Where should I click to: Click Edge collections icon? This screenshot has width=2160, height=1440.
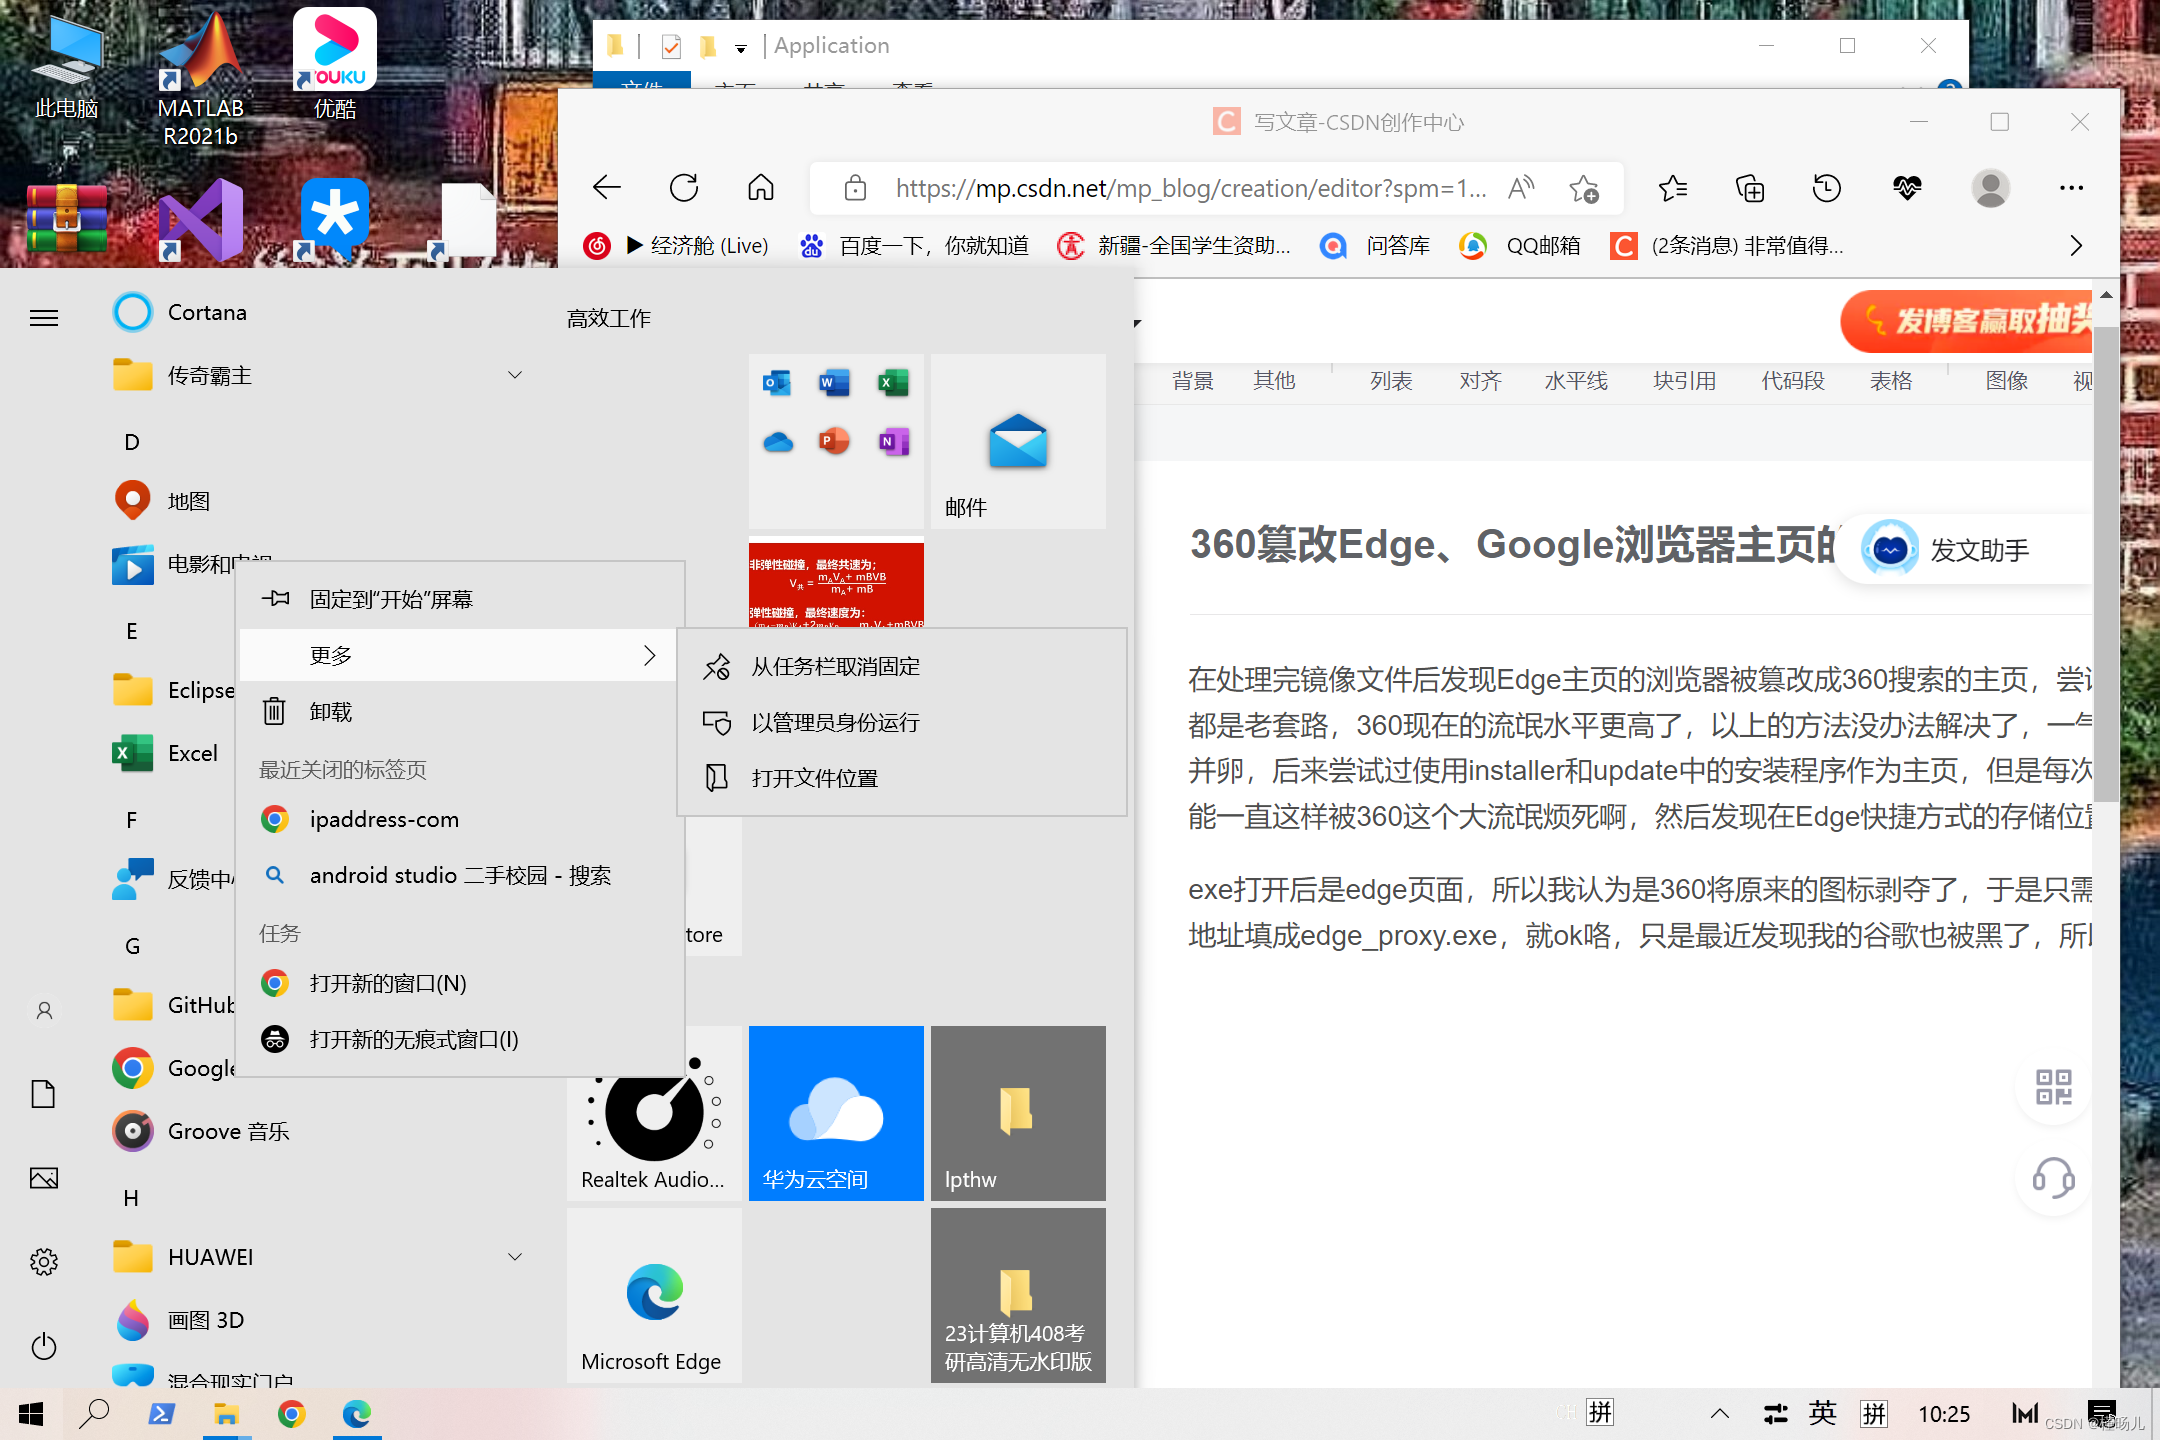[x=1750, y=187]
